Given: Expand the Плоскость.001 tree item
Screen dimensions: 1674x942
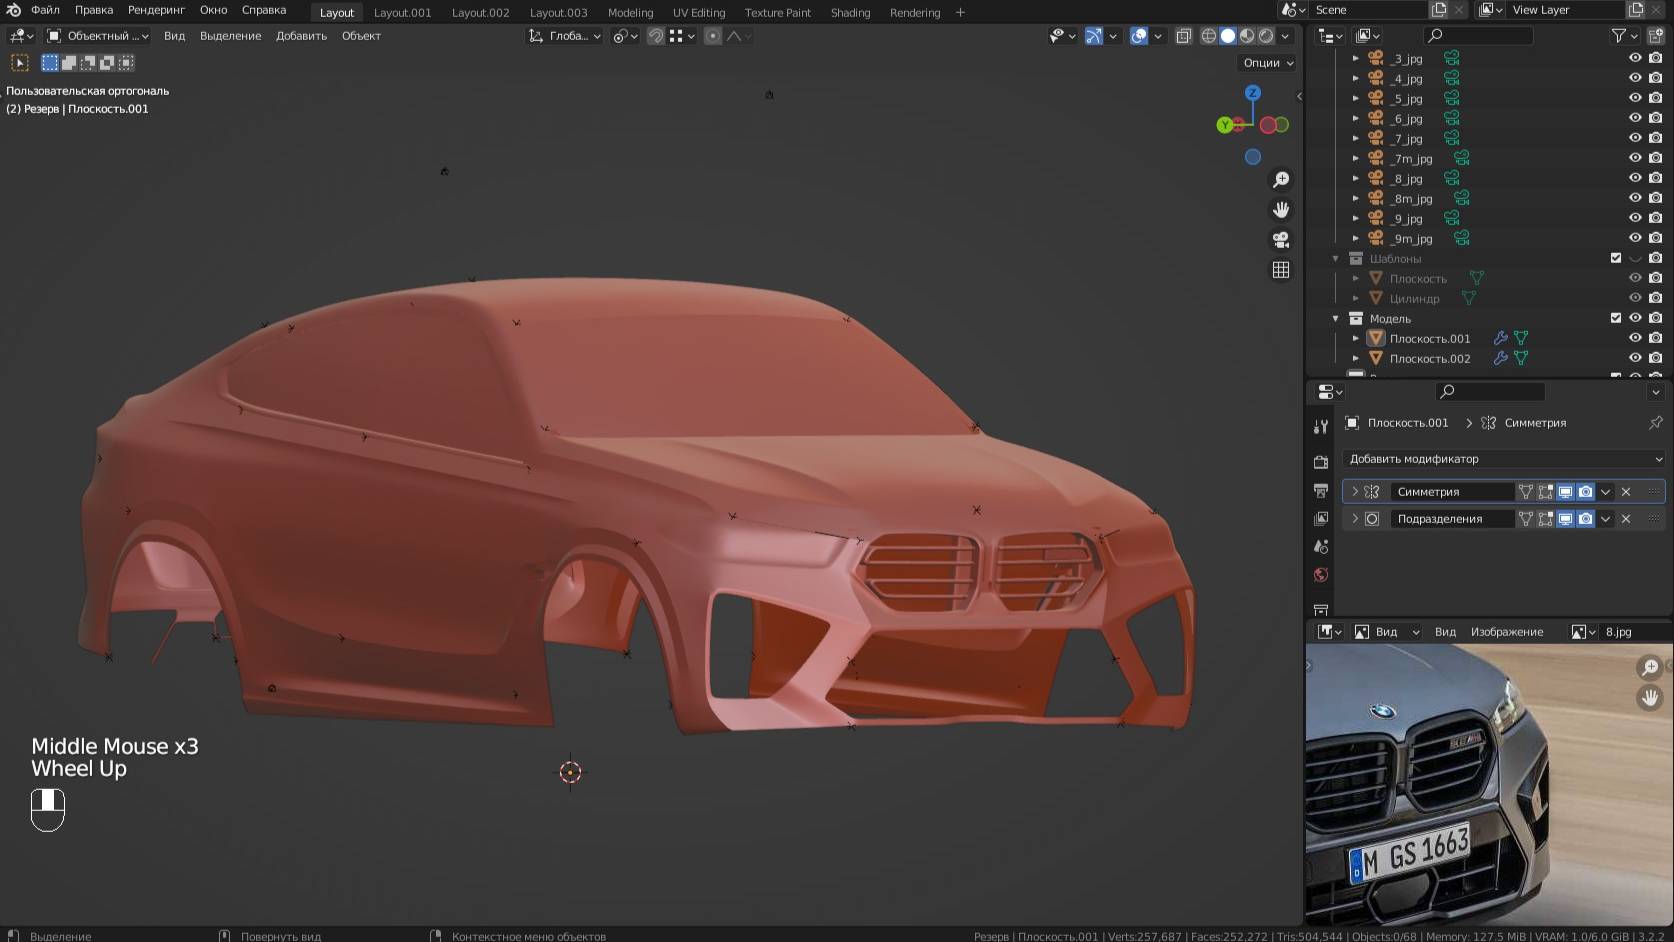Looking at the screenshot, I should pos(1356,338).
